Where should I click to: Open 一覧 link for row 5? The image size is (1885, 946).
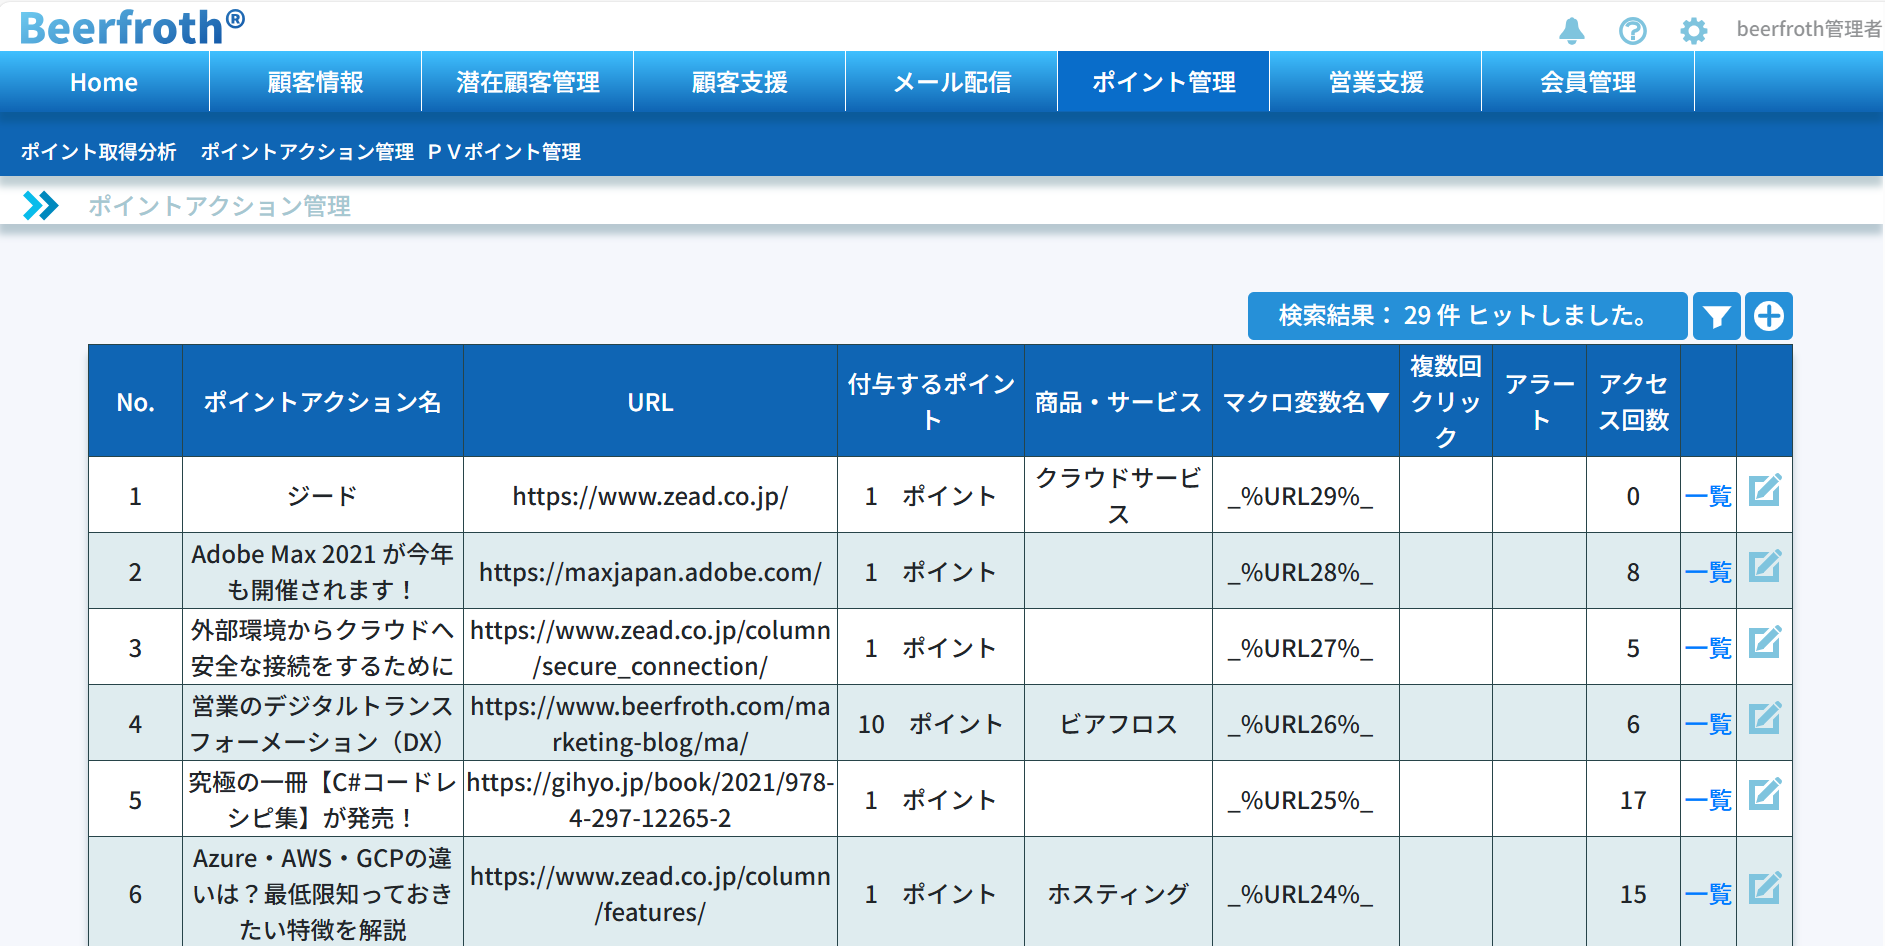(1708, 800)
